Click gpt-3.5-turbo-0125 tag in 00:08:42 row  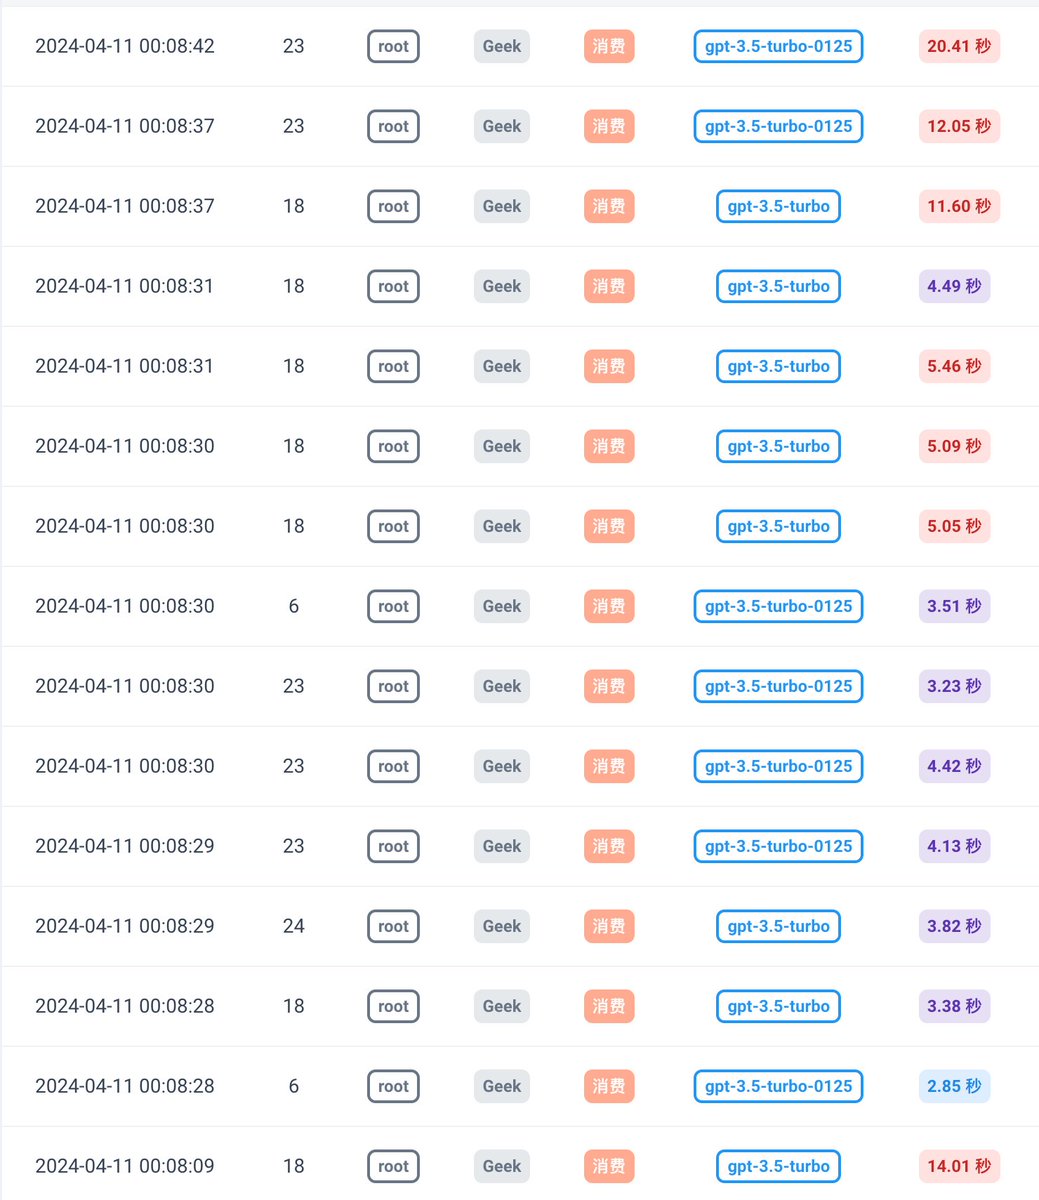778,46
